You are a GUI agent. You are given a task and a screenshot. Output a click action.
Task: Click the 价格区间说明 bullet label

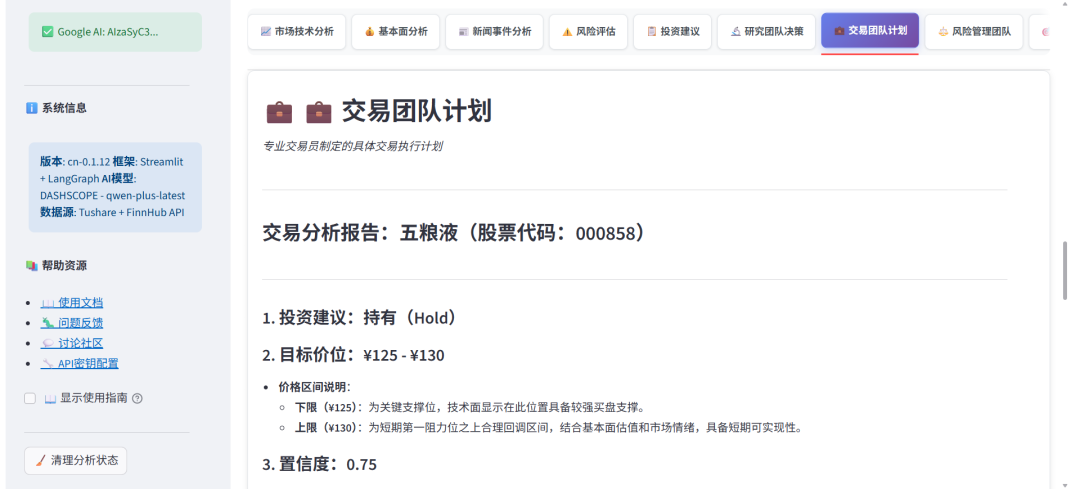[x=314, y=386]
